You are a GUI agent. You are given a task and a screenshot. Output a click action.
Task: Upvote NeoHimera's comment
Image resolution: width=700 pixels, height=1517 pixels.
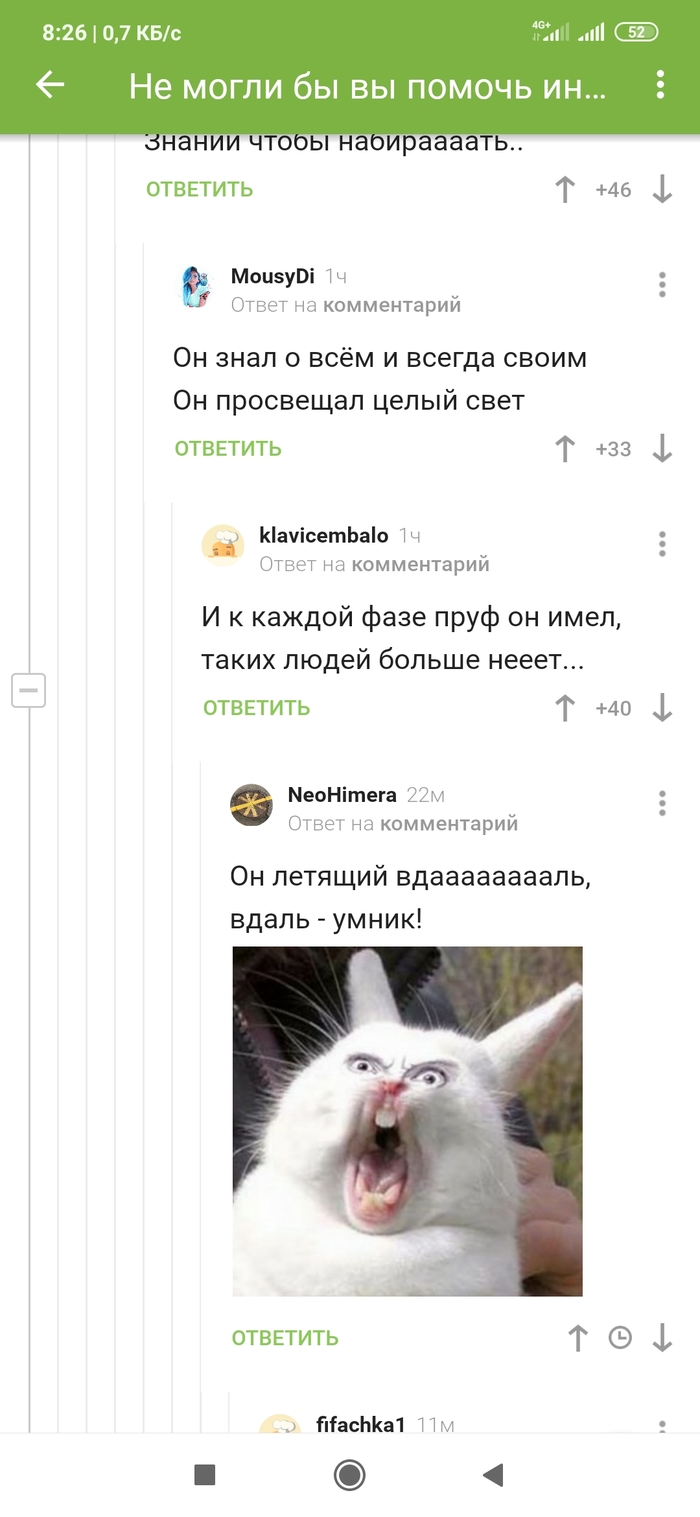coord(577,1338)
